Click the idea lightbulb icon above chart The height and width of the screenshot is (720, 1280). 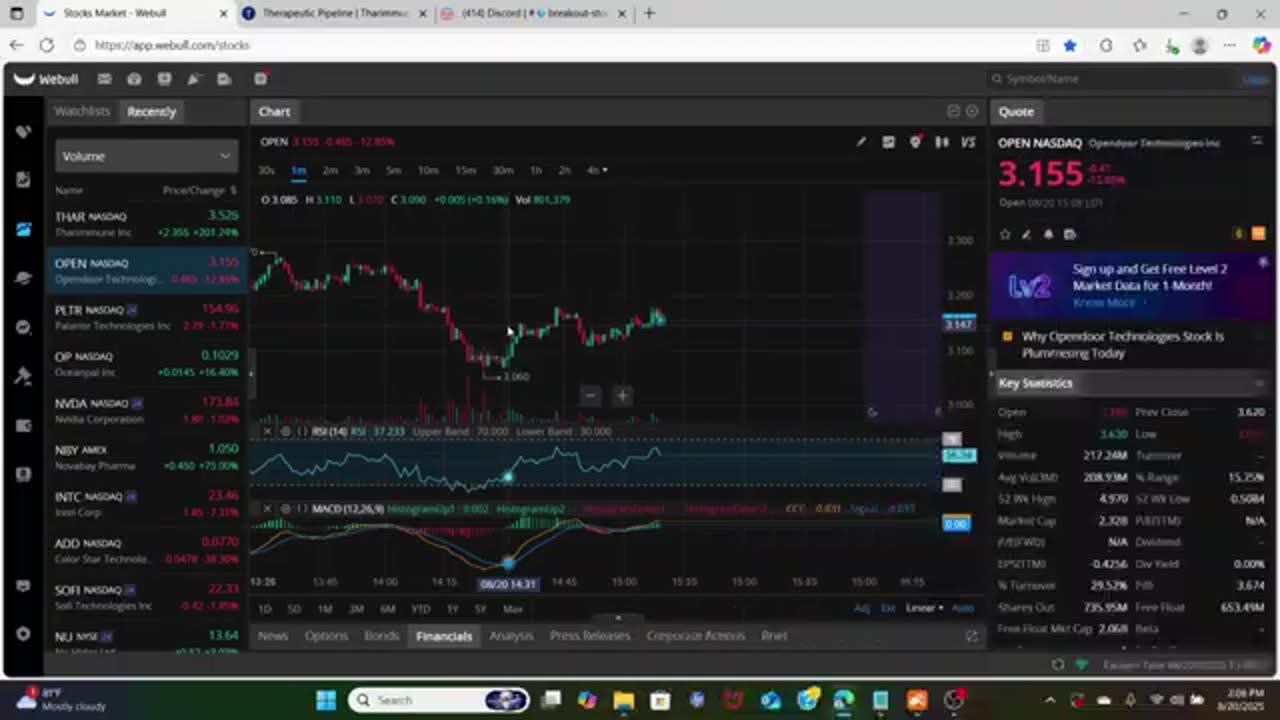tap(915, 142)
